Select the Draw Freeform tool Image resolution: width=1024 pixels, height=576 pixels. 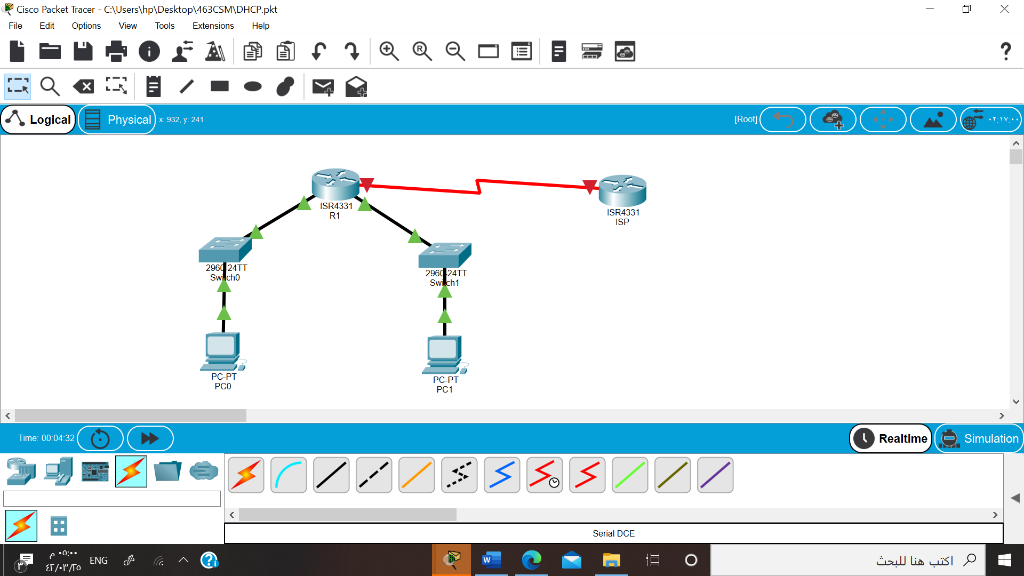[x=285, y=86]
